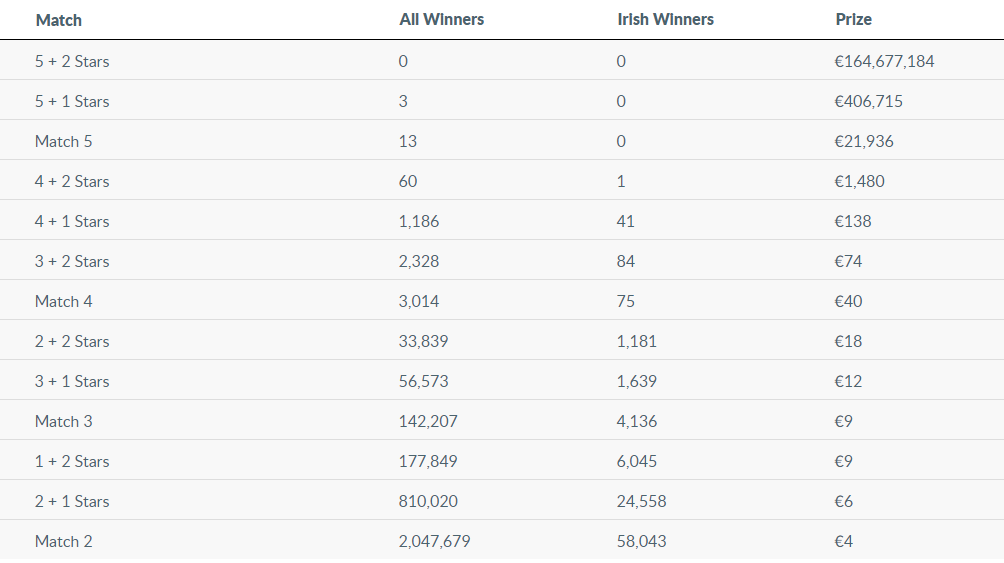1004x563 pixels.
Task: Select the 4 + 2 Stars row label
Action: [72, 181]
